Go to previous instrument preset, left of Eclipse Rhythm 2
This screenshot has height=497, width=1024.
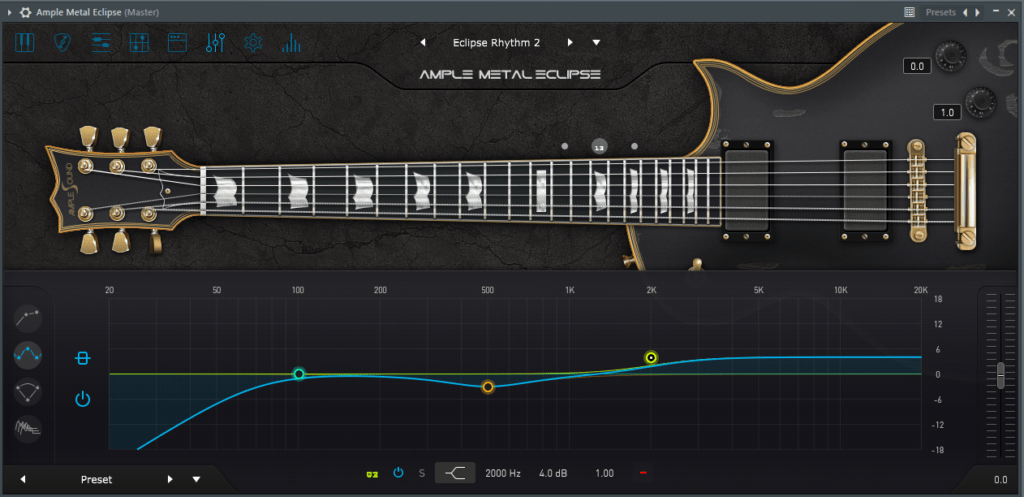tap(423, 42)
